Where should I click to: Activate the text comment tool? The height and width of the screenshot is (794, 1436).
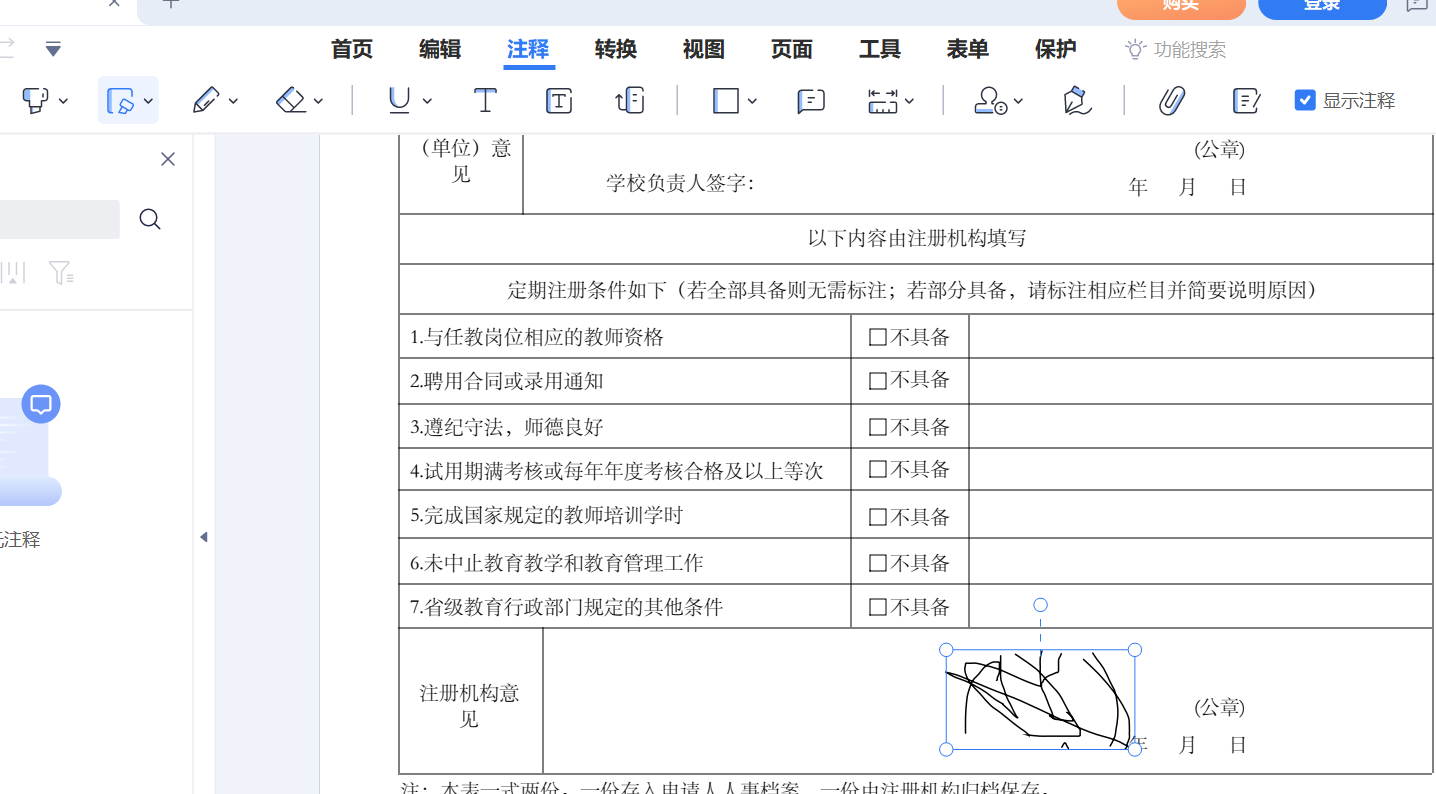click(485, 100)
